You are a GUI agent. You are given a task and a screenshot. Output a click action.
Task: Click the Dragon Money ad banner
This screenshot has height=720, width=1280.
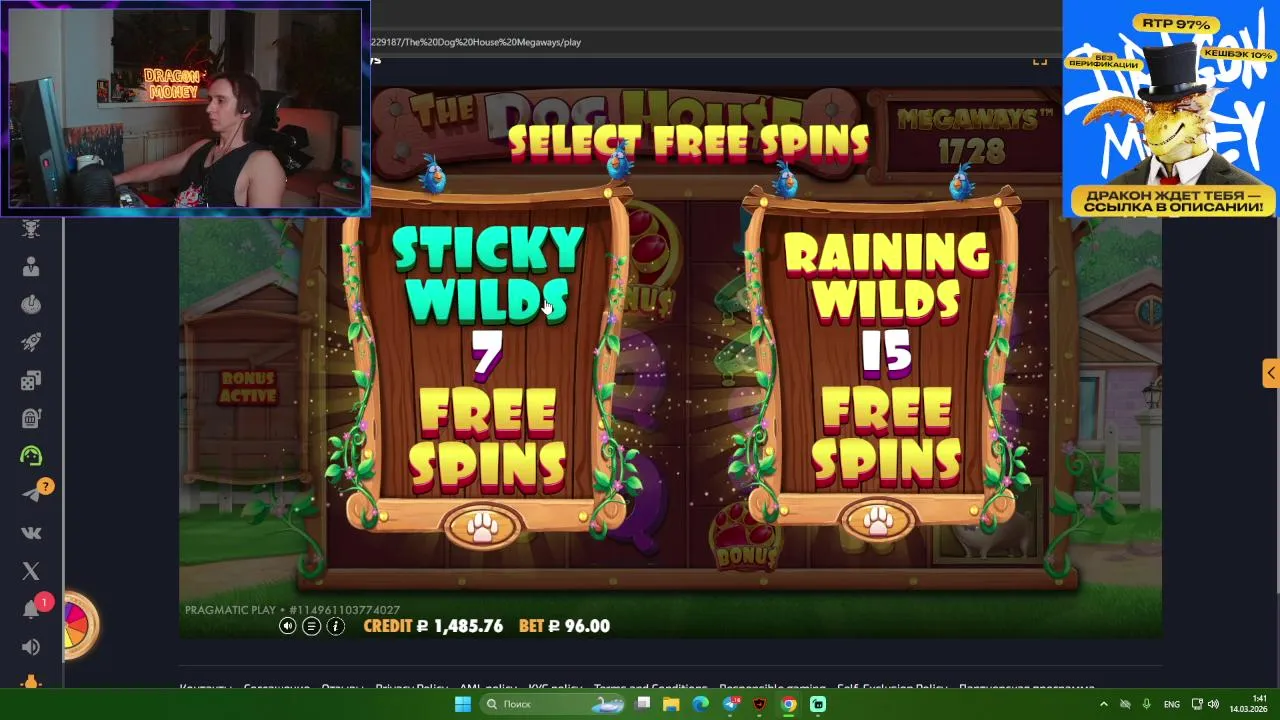click(x=1170, y=108)
